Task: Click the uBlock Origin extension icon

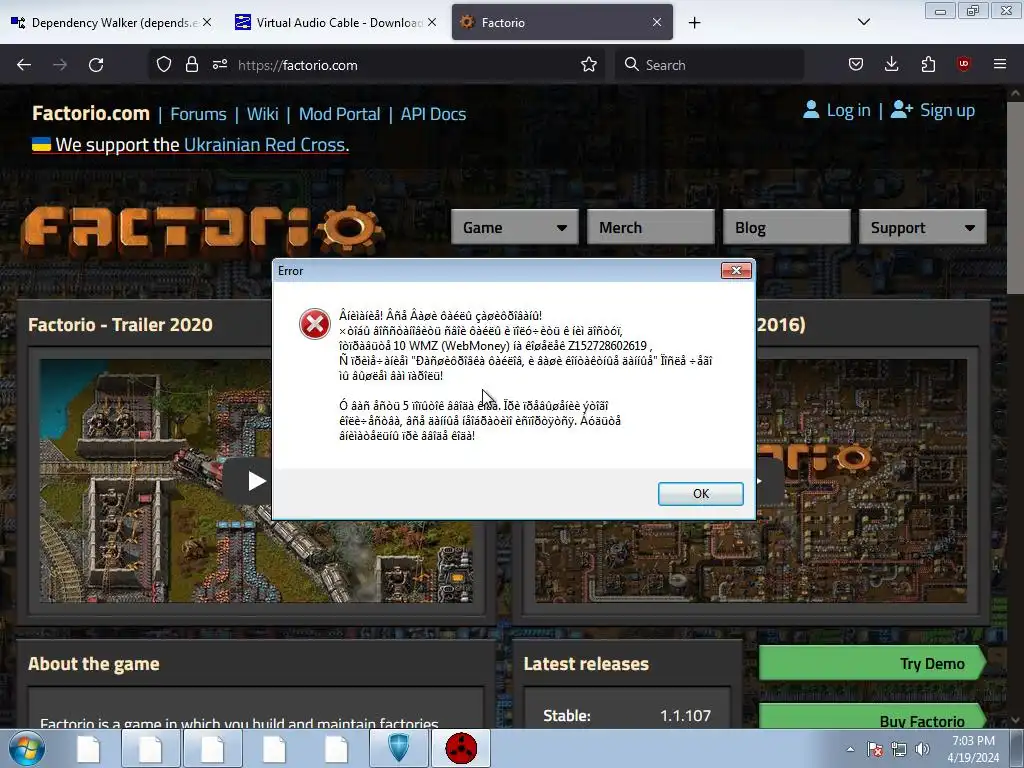Action: pyautogui.click(x=963, y=64)
